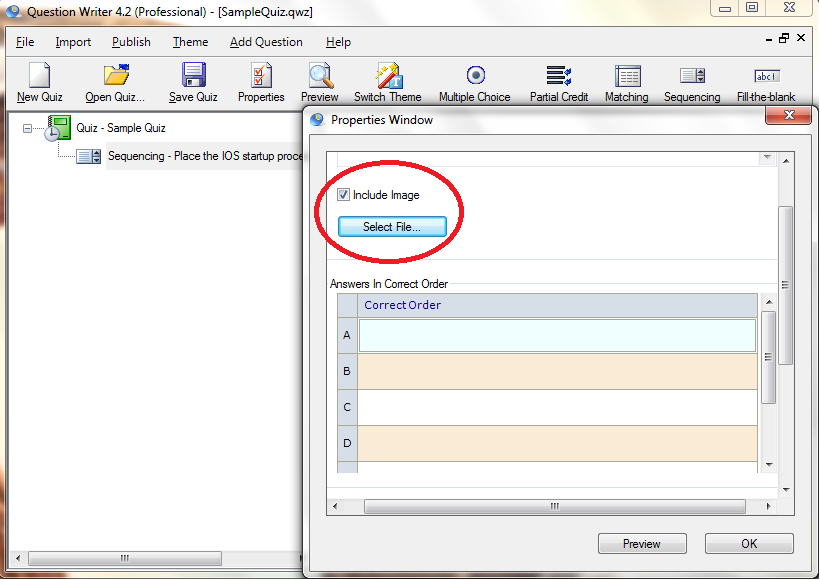The width and height of the screenshot is (820, 580).
Task: Click the Sequencing question icon in tree
Action: (88, 156)
